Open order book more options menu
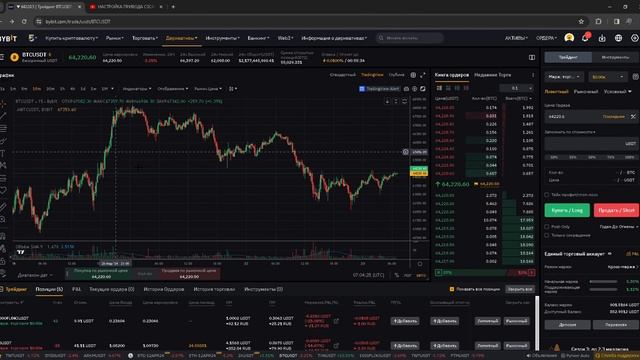 click(533, 75)
